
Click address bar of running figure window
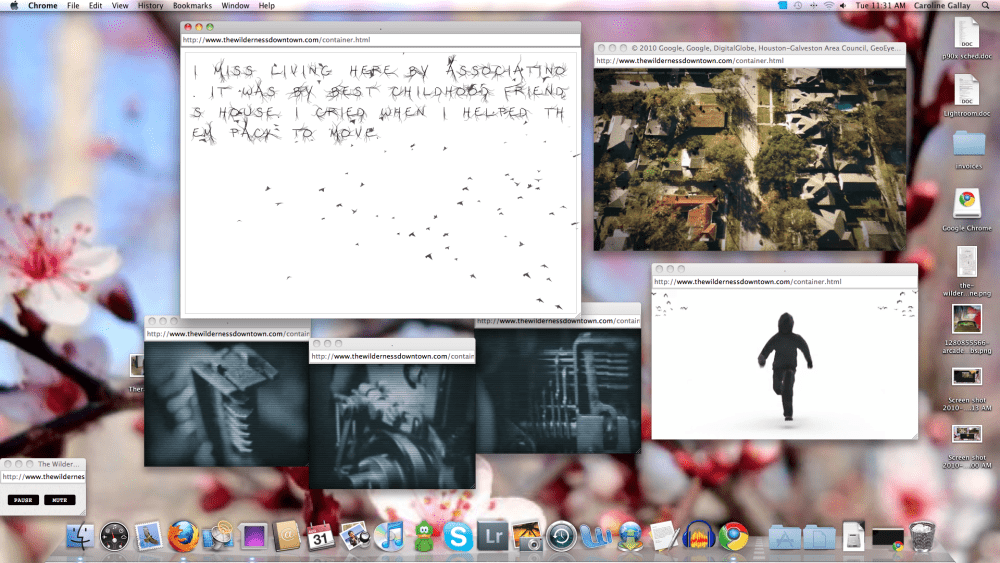click(784, 281)
